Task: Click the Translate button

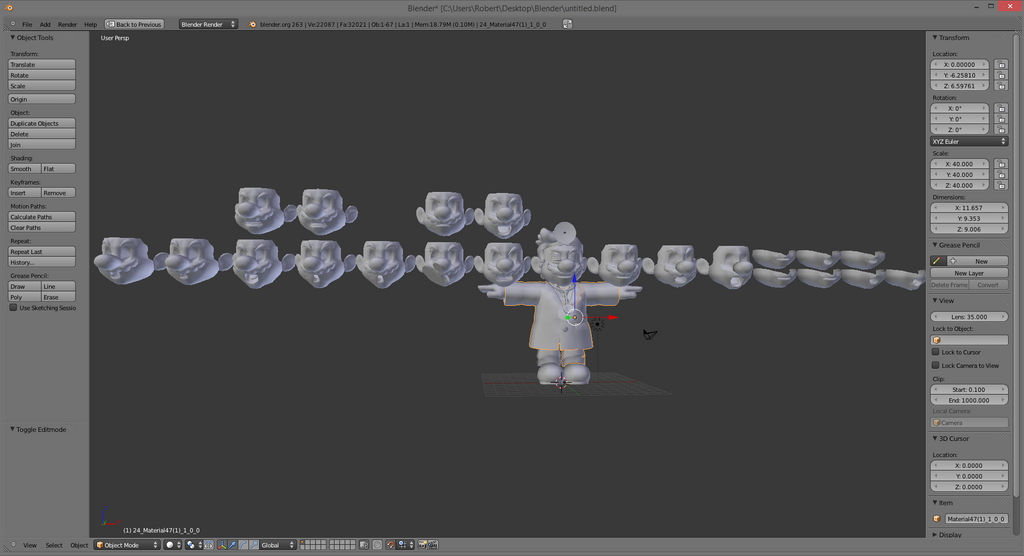Action: [42, 65]
